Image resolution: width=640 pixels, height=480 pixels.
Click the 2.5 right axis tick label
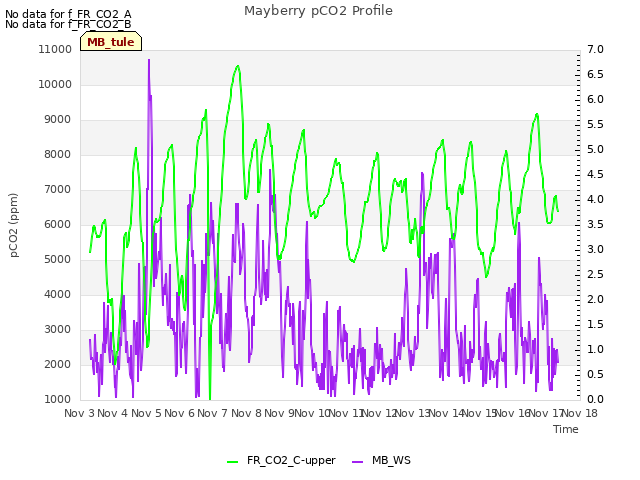[595, 275]
